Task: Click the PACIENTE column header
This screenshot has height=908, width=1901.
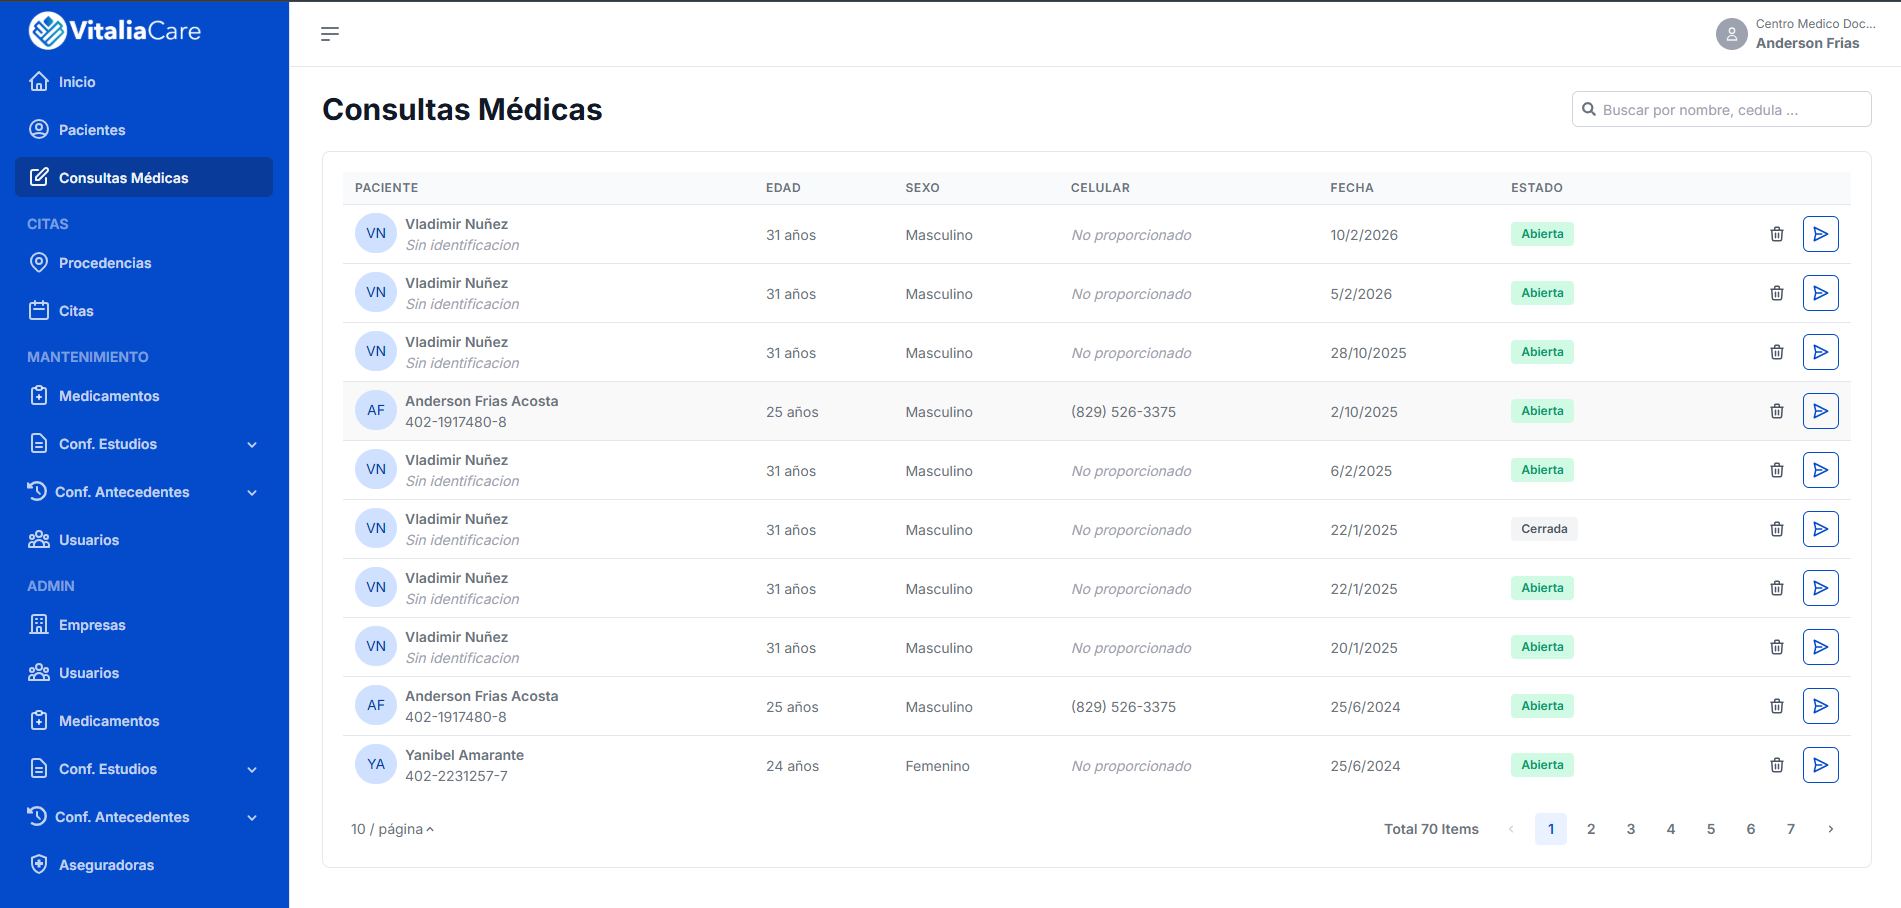Action: (x=387, y=188)
